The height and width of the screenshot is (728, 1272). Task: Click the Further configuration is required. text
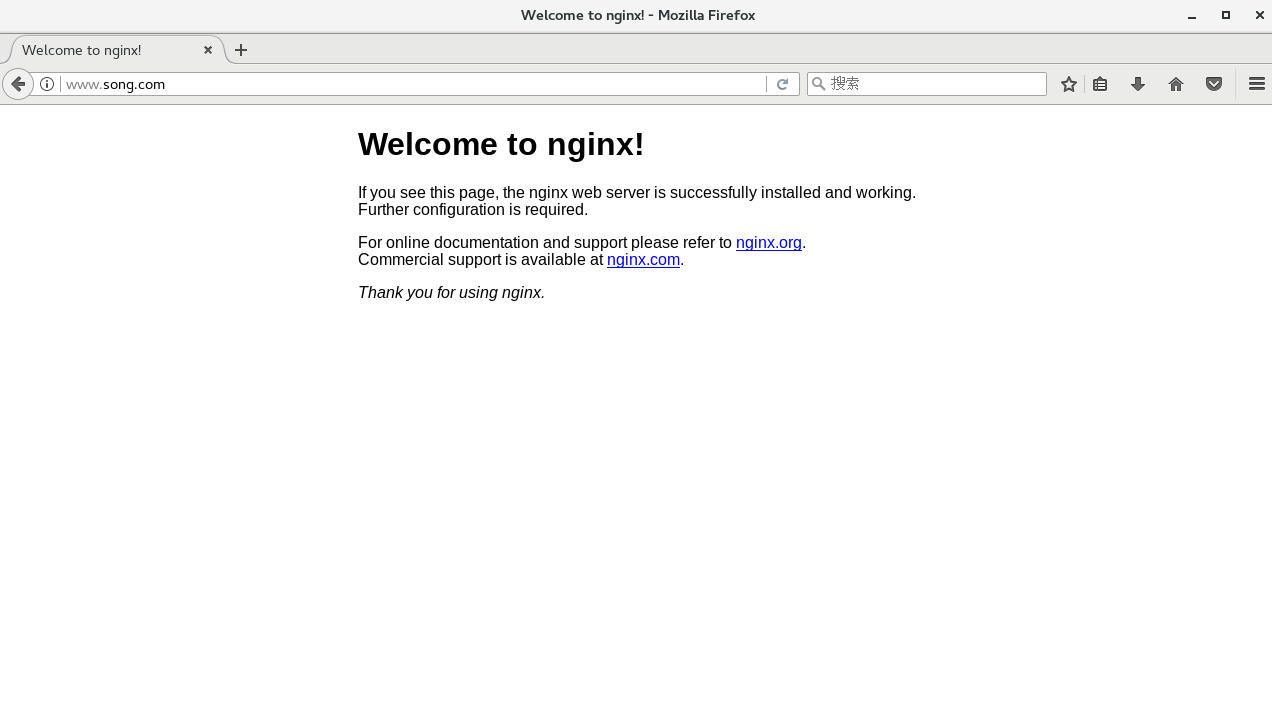tap(473, 210)
